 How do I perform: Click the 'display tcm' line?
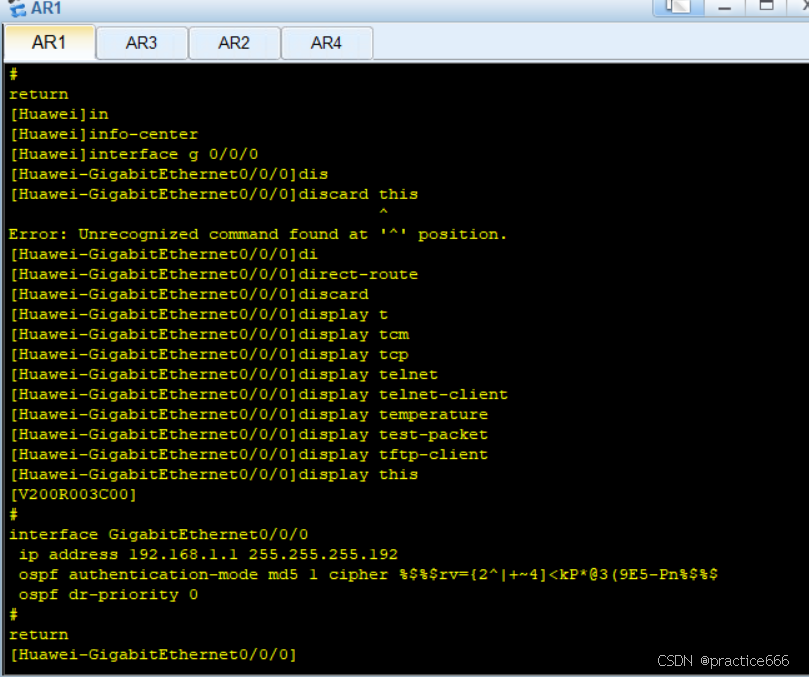[209, 334]
